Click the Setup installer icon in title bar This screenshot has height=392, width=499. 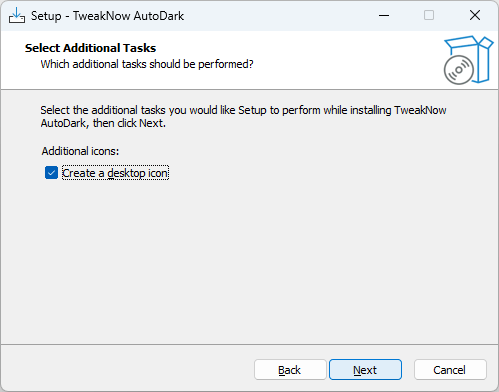click(17, 15)
